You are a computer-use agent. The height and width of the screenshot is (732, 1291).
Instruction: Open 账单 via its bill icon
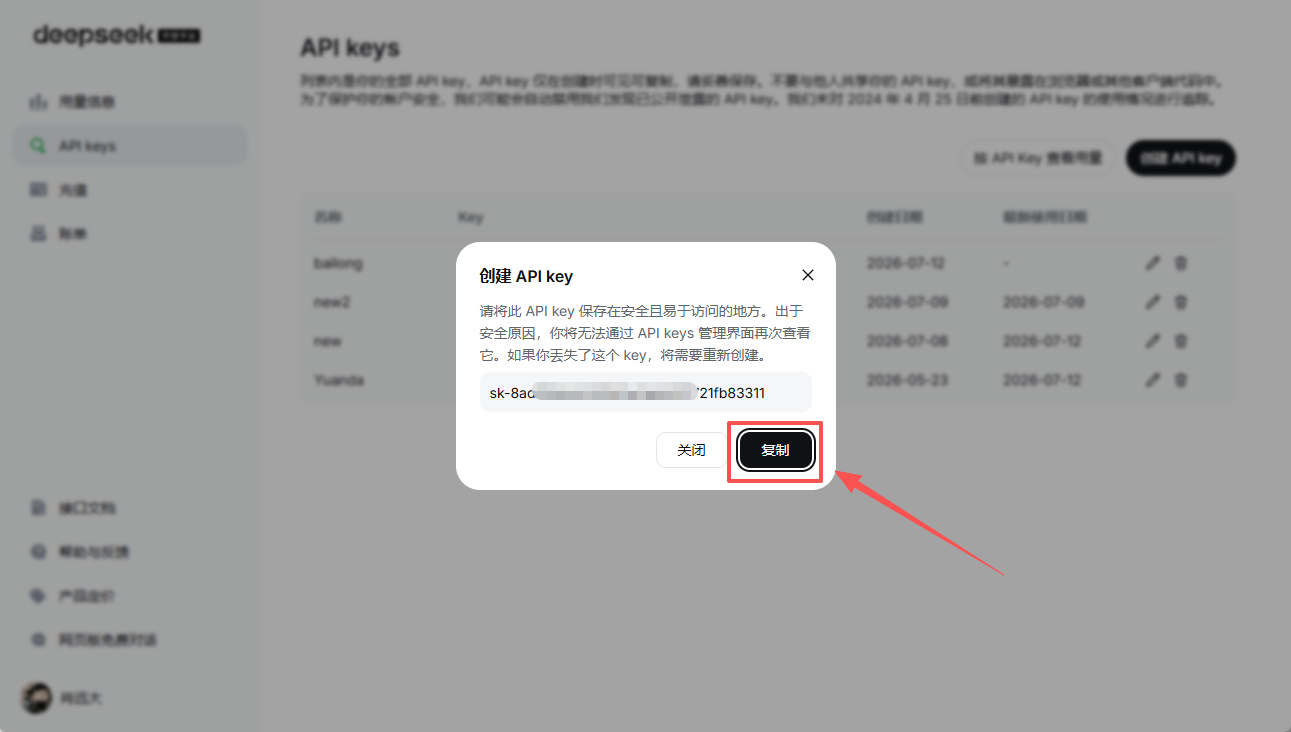coord(39,233)
